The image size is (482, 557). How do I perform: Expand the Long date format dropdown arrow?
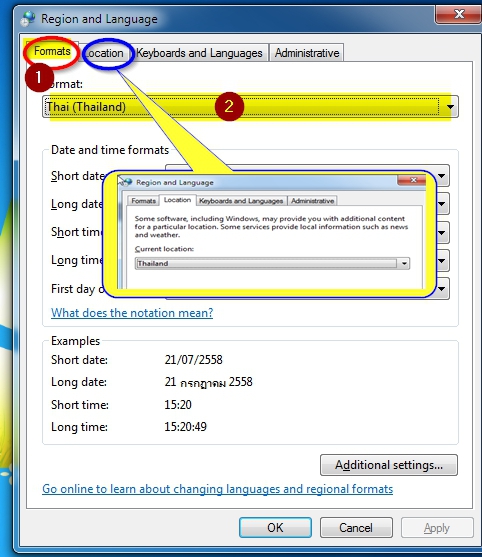[x=442, y=204]
